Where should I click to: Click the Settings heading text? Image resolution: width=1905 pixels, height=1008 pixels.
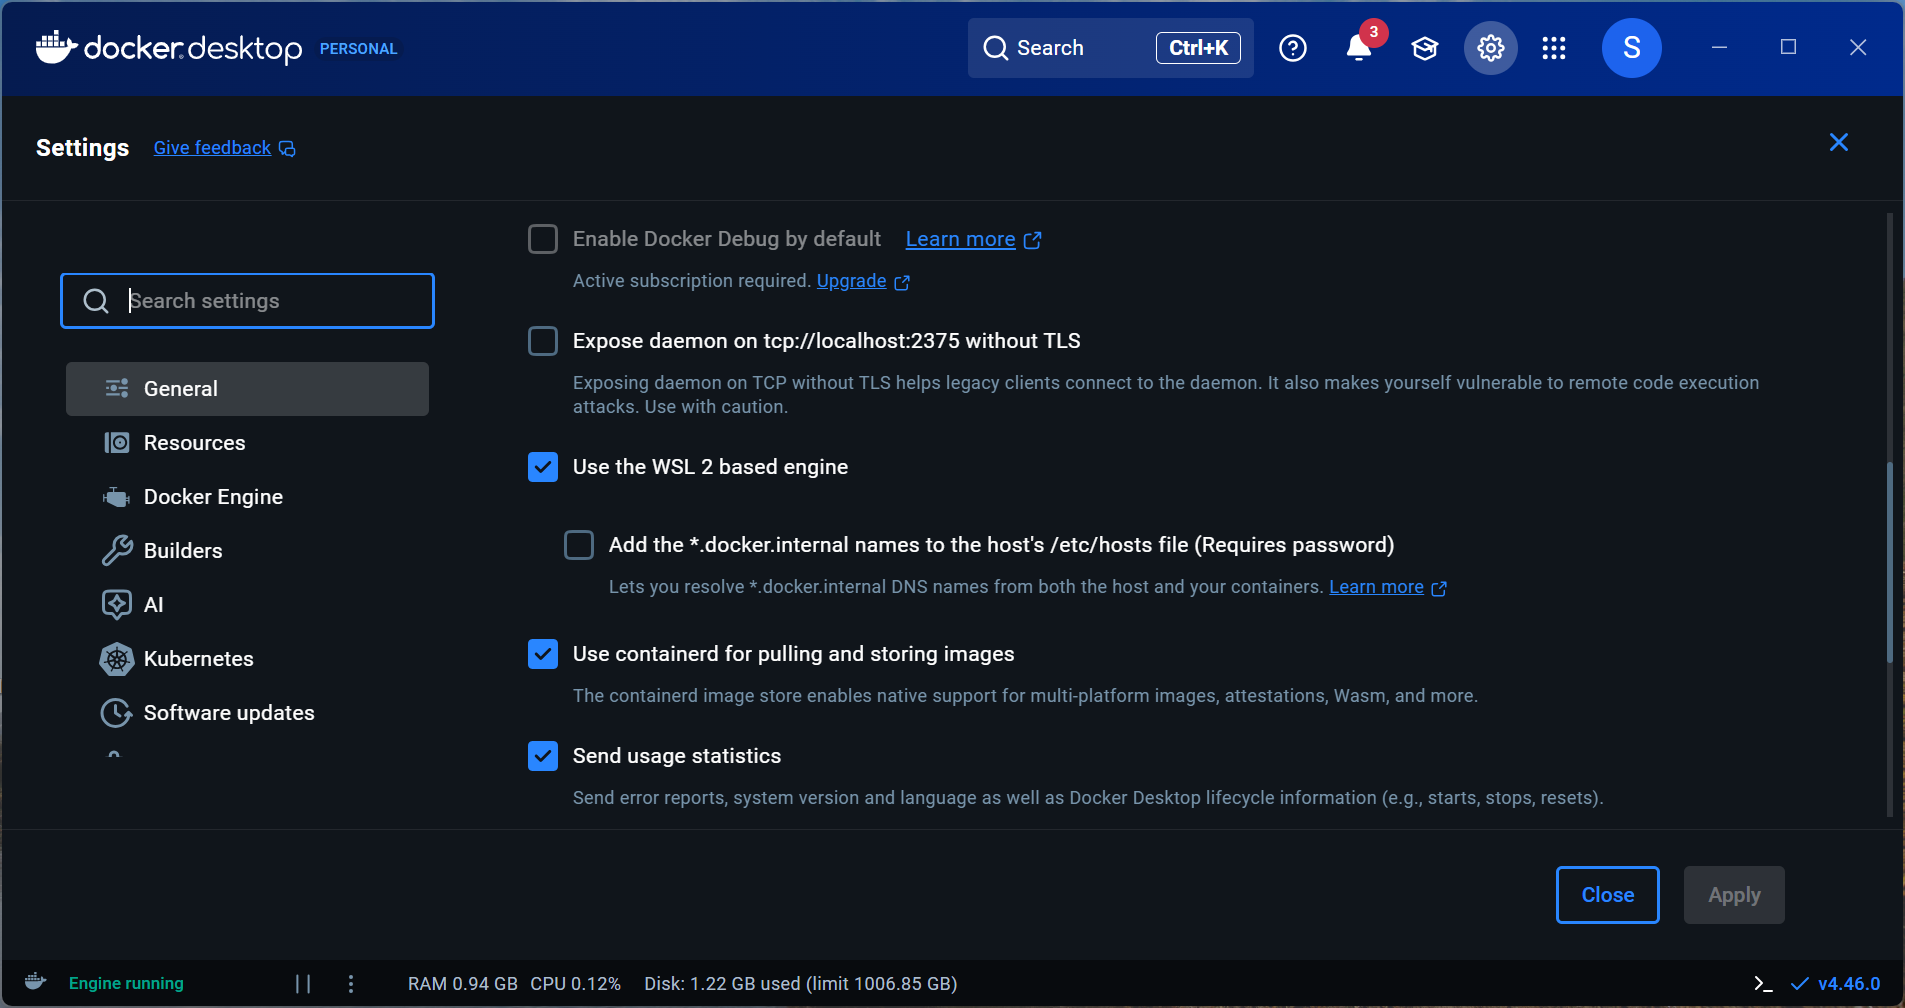pyautogui.click(x=82, y=148)
